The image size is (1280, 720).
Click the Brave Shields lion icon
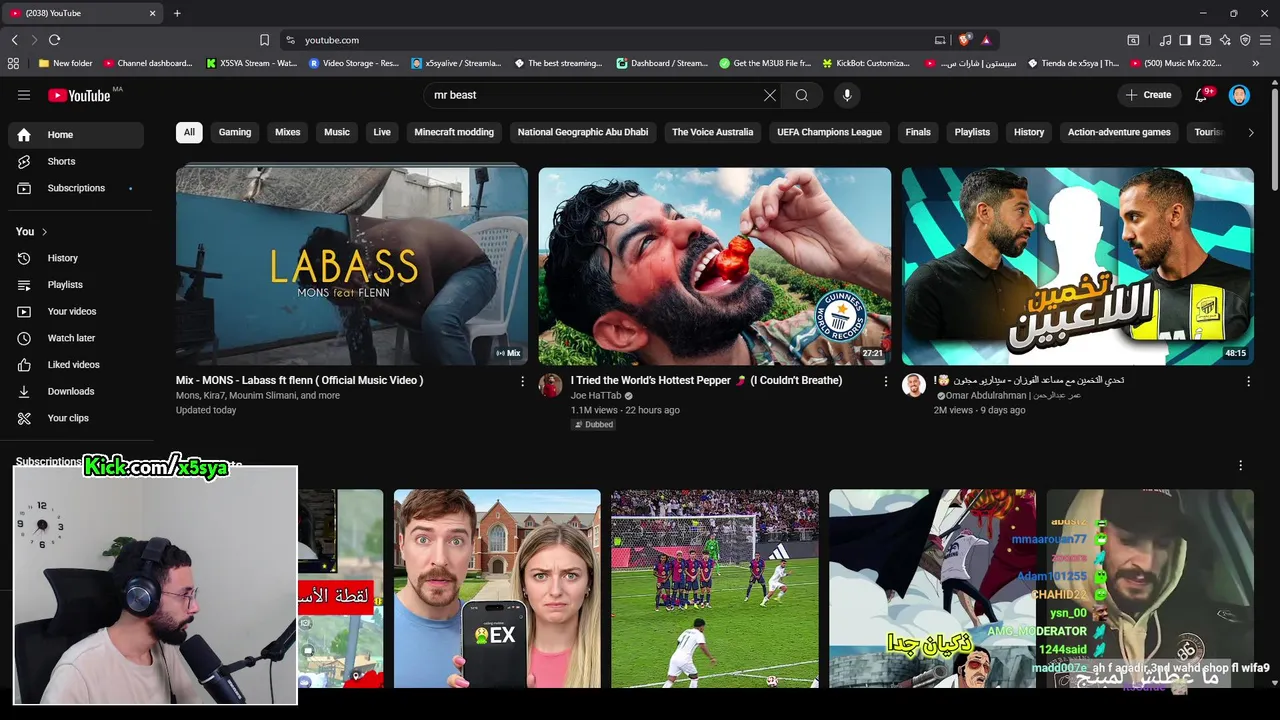[964, 40]
